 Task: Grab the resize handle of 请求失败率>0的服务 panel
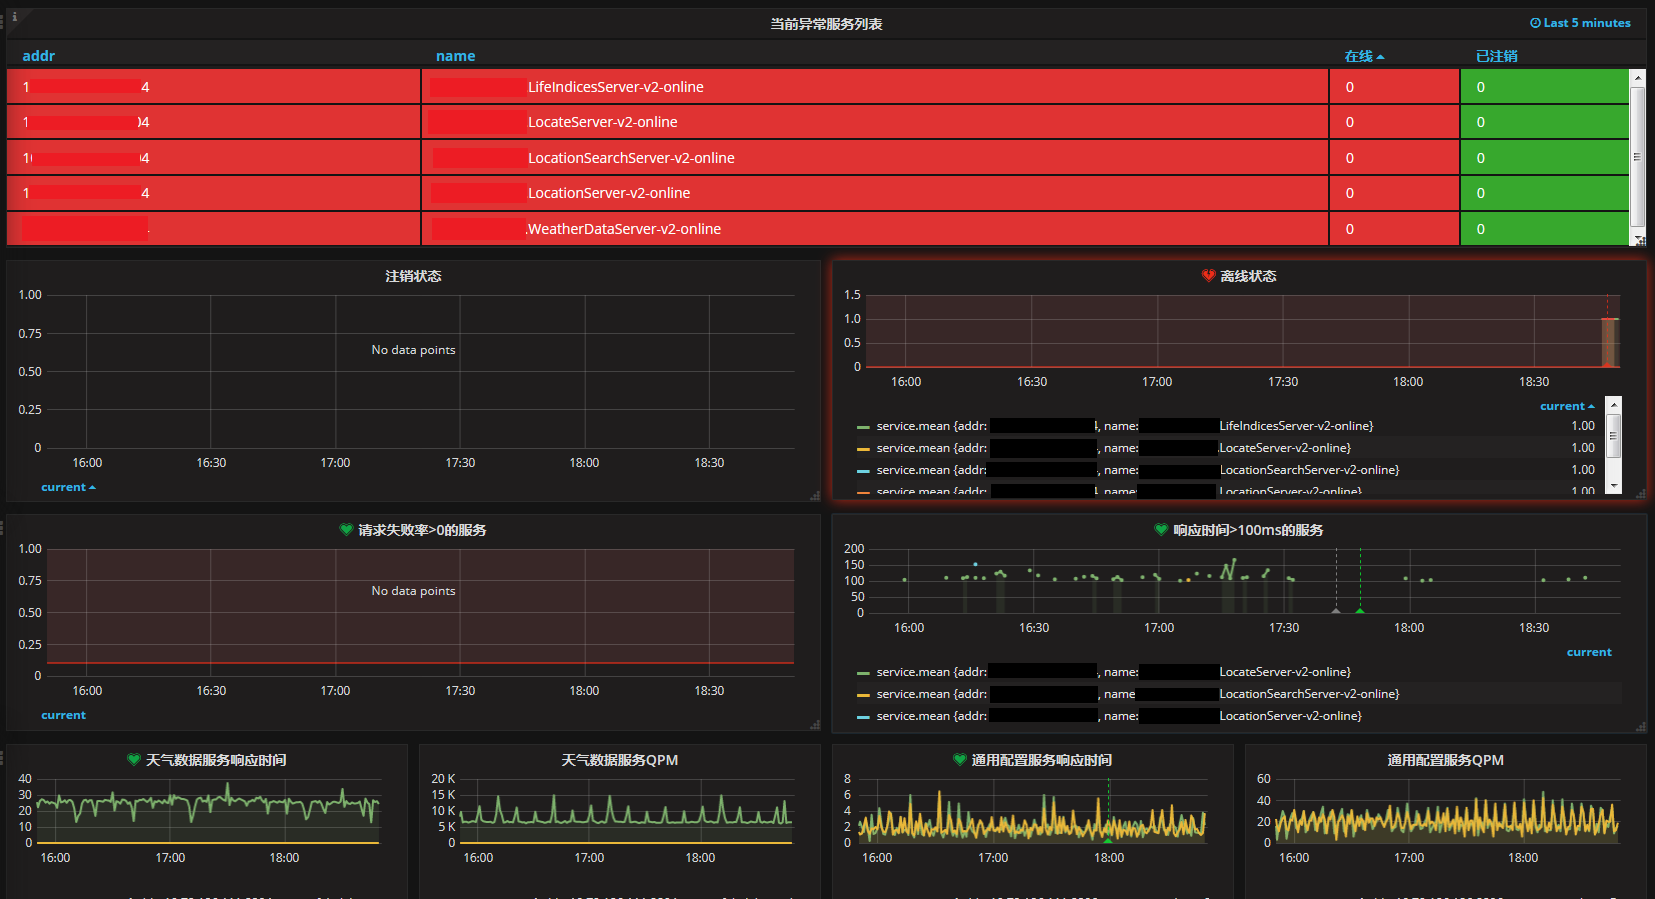coord(815,725)
